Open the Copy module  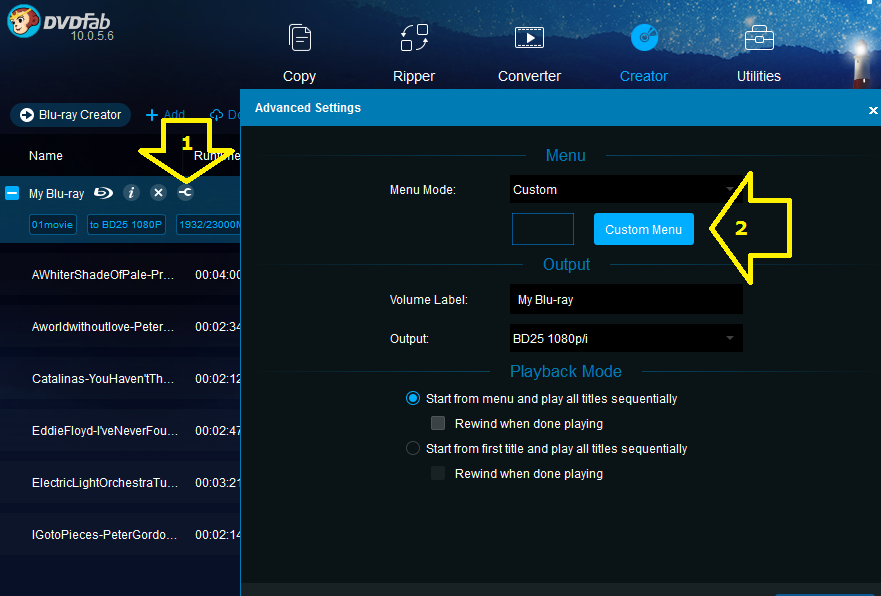[x=299, y=52]
